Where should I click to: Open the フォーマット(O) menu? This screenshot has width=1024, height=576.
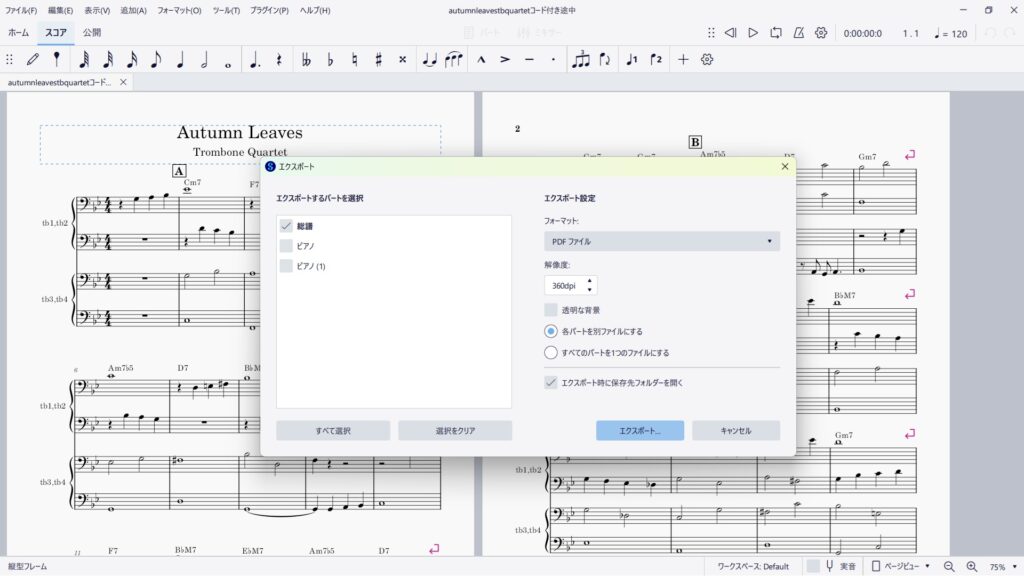pyautogui.click(x=179, y=10)
